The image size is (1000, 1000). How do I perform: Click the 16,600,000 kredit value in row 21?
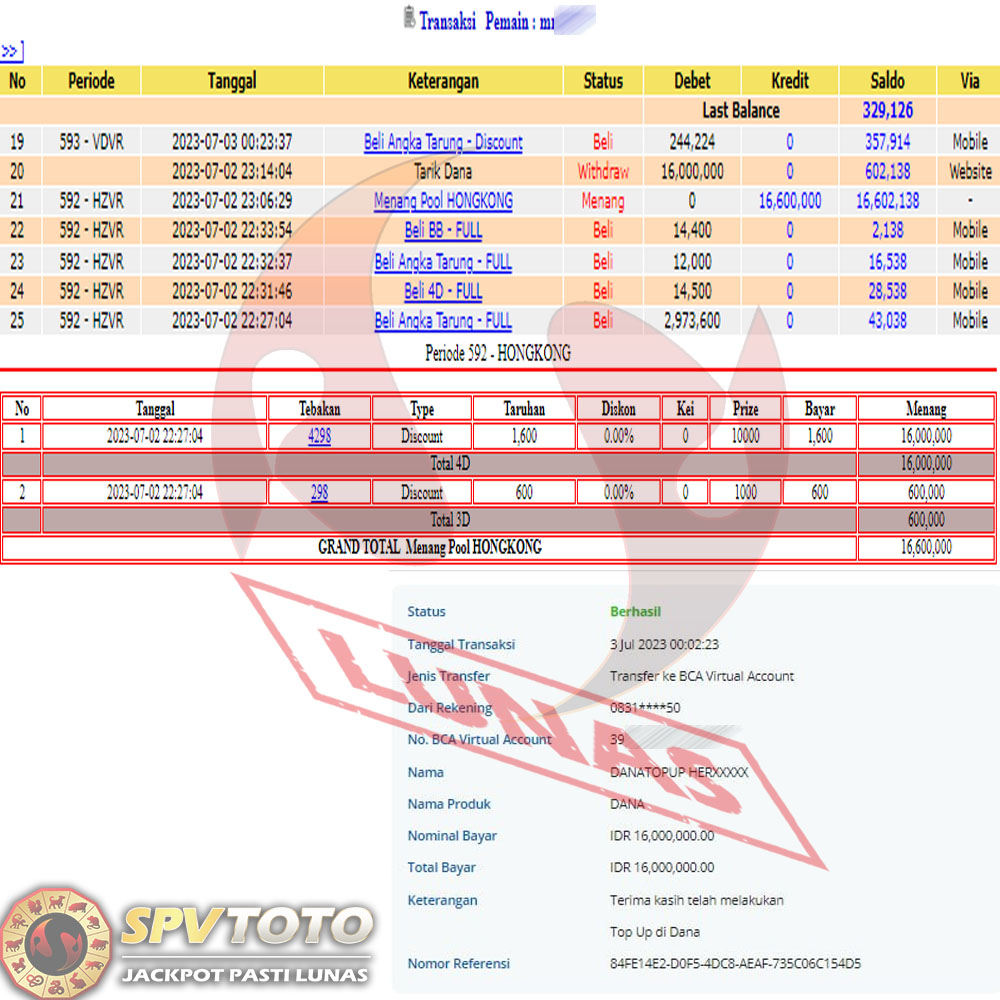pyautogui.click(x=789, y=201)
